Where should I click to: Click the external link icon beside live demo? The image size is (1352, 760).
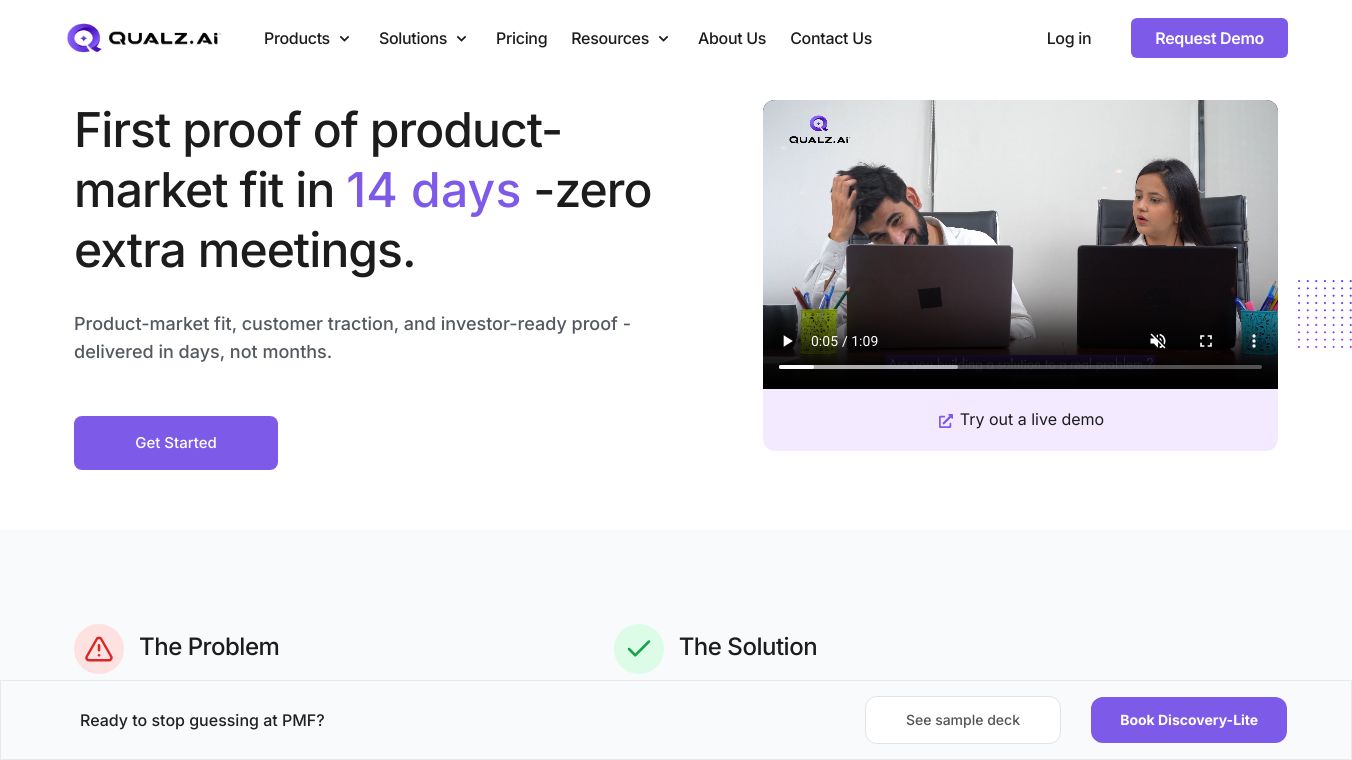[945, 421]
